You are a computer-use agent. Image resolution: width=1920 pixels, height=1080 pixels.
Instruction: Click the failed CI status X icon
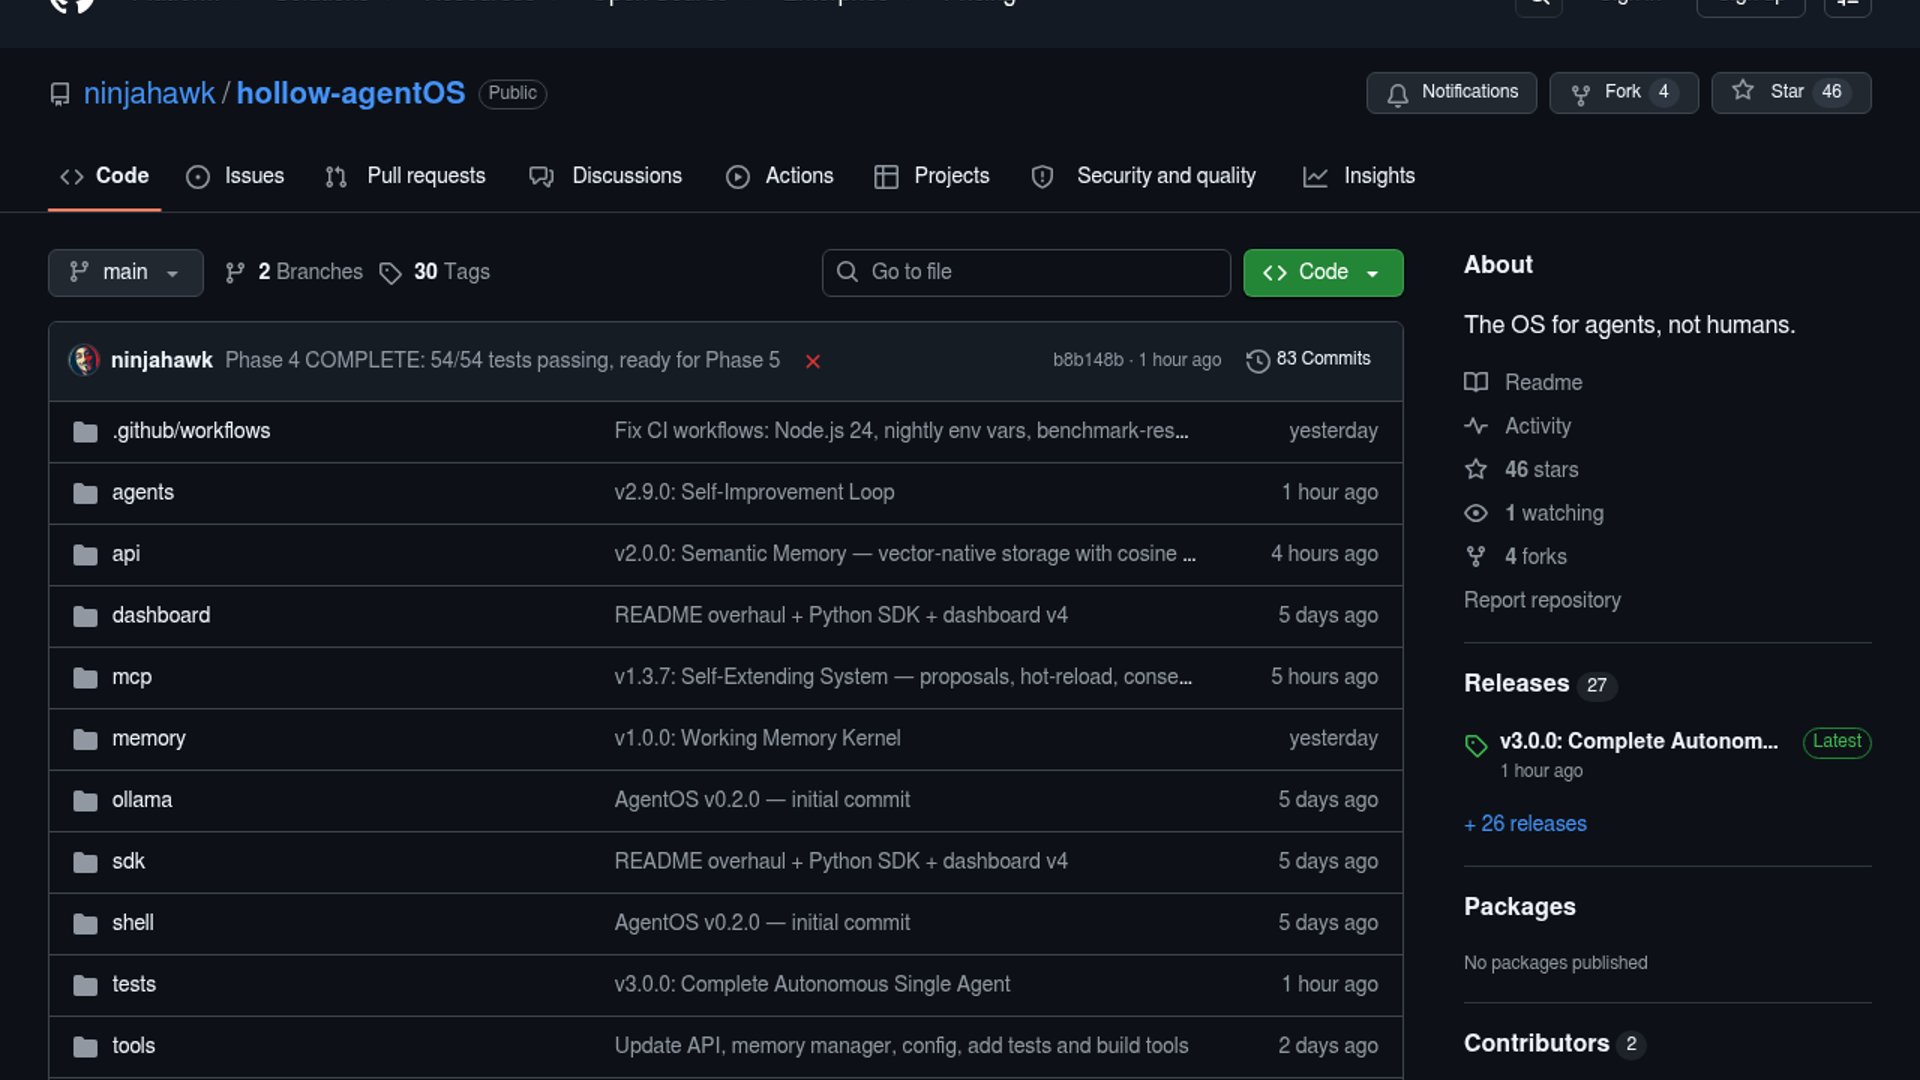pos(812,361)
